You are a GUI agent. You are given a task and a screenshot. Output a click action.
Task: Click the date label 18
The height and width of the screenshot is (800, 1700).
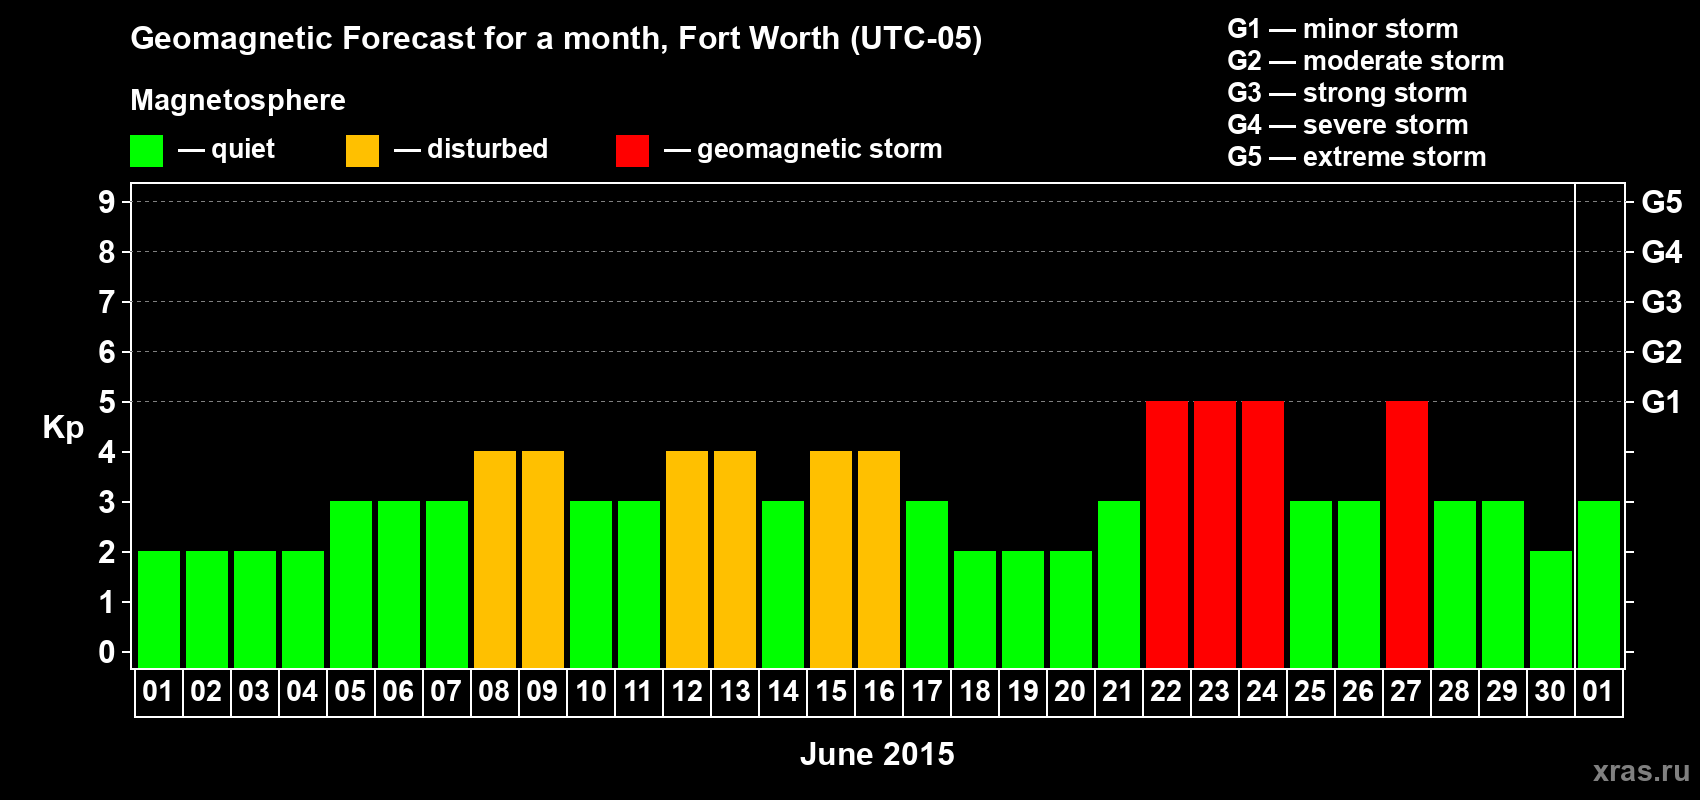(x=974, y=691)
